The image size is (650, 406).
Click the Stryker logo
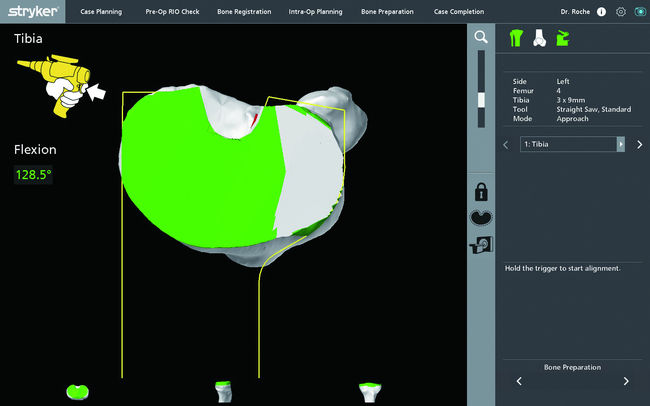33,11
